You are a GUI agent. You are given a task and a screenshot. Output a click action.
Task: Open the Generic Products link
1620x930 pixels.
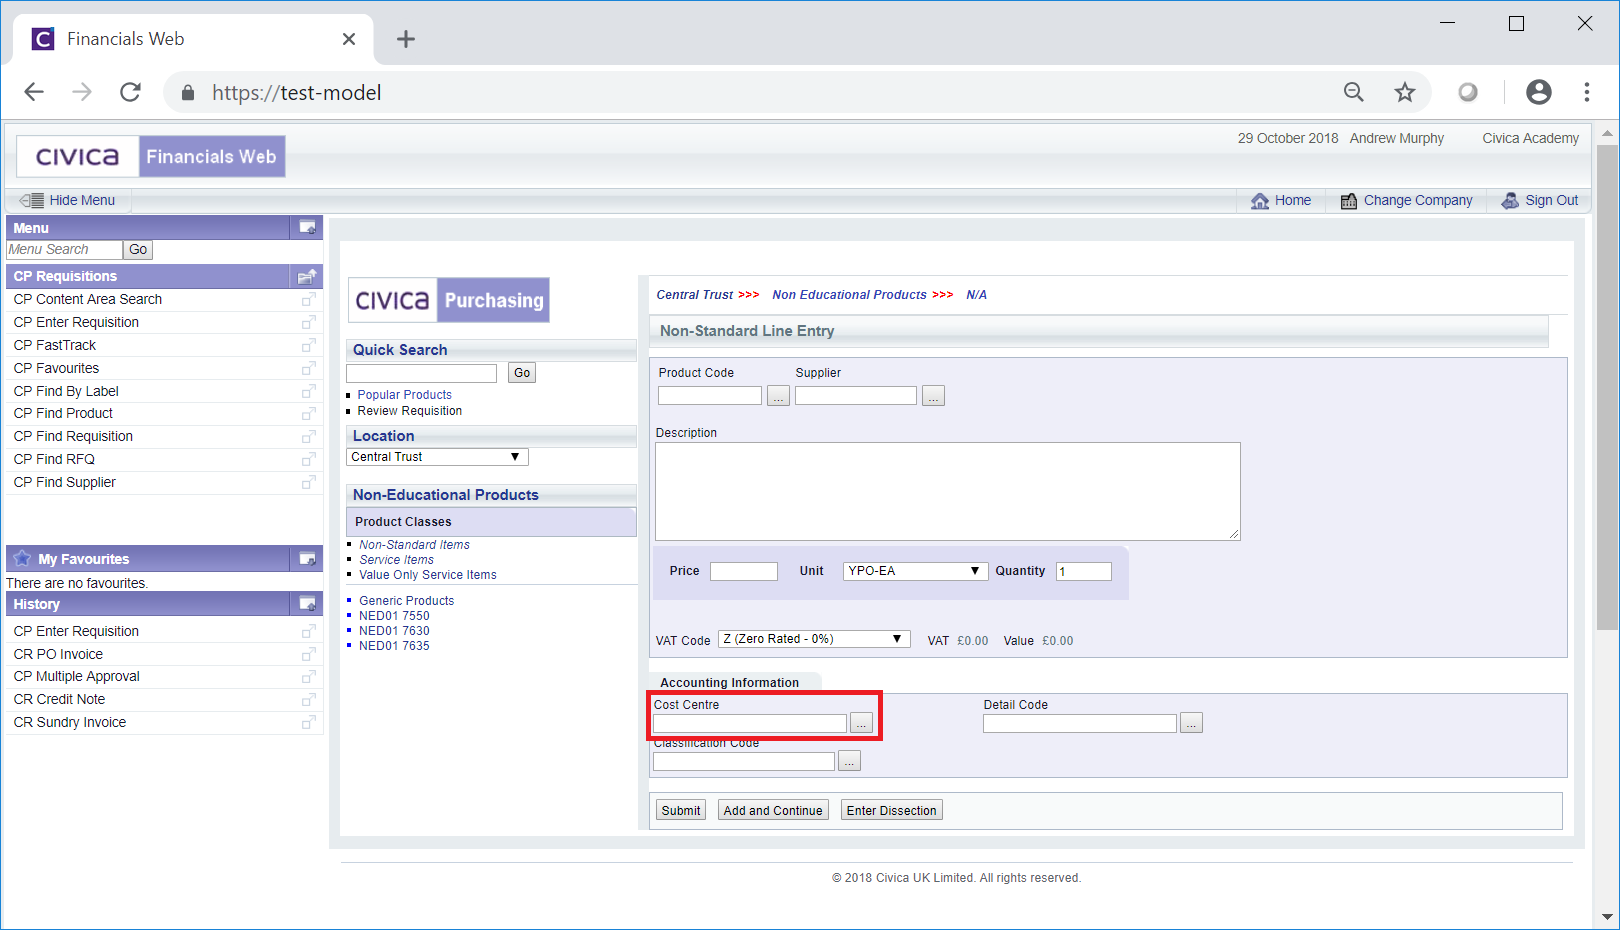407,601
